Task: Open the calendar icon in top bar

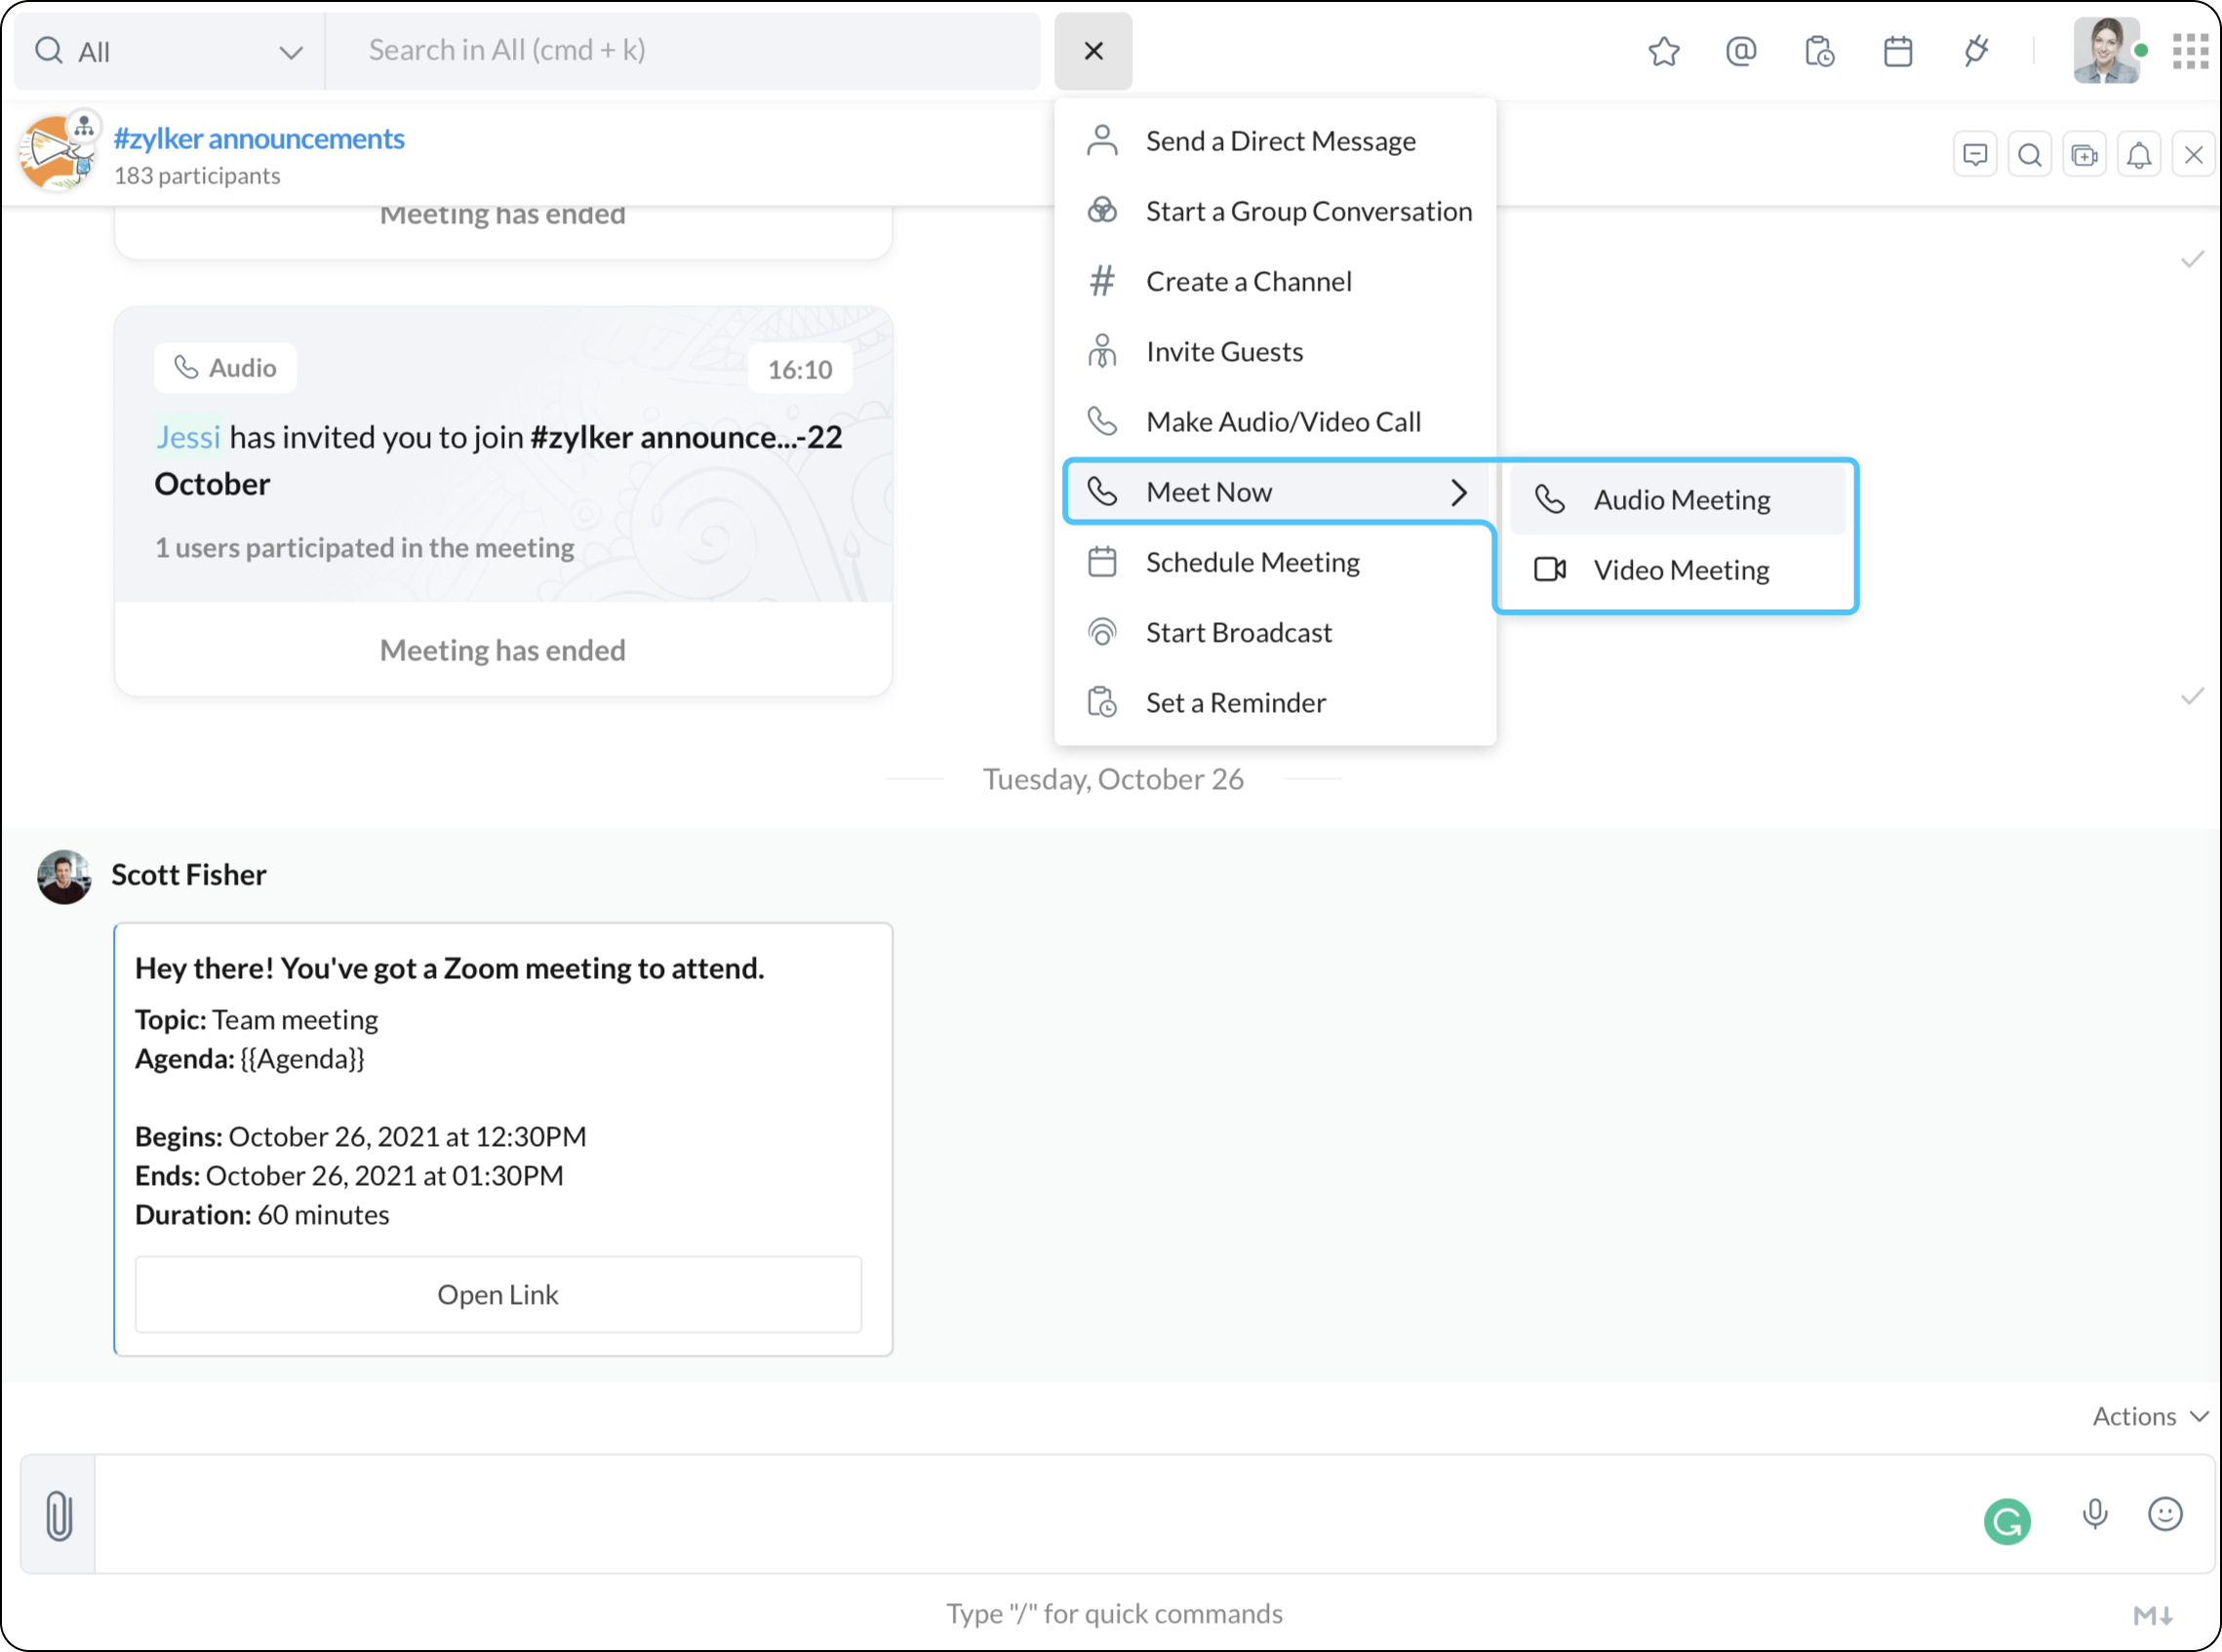Action: pyautogui.click(x=1897, y=51)
